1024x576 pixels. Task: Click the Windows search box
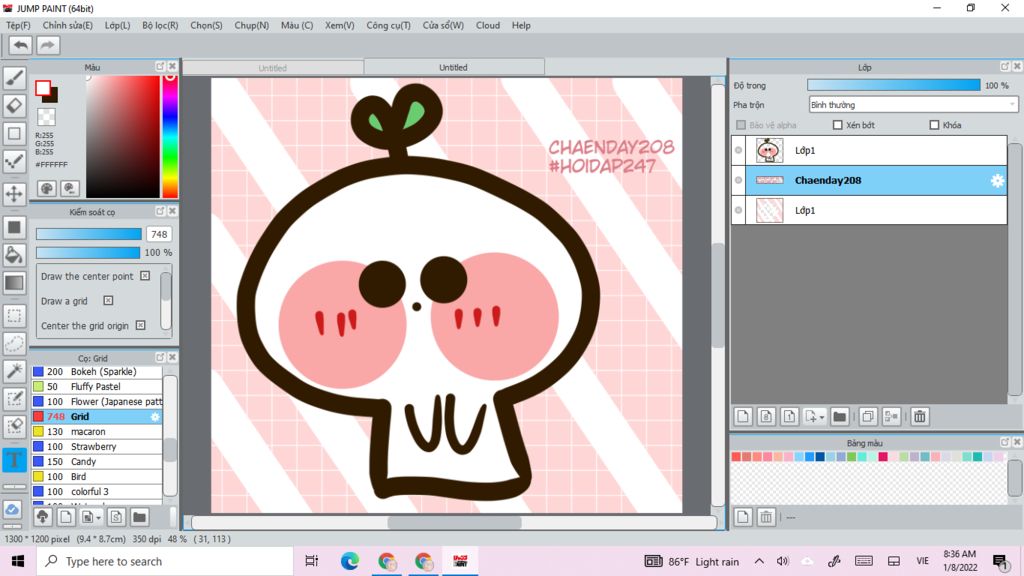click(x=164, y=562)
